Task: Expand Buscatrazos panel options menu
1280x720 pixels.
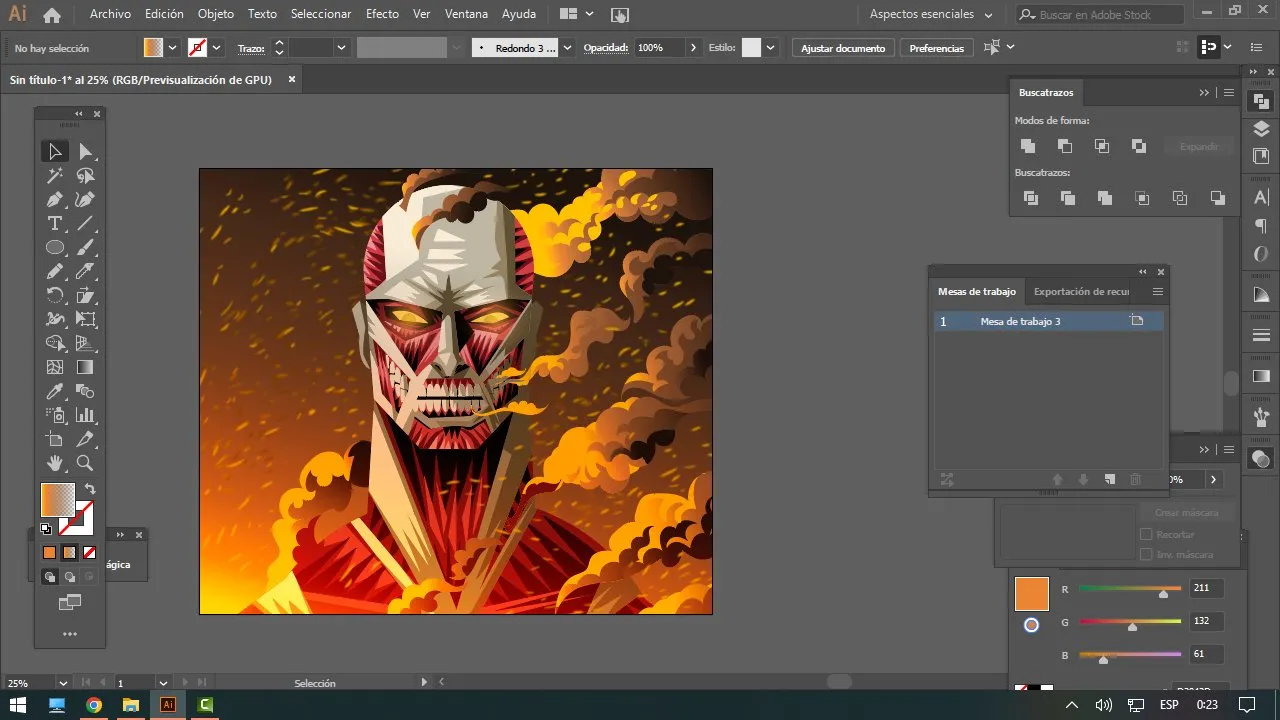Action: (1228, 92)
